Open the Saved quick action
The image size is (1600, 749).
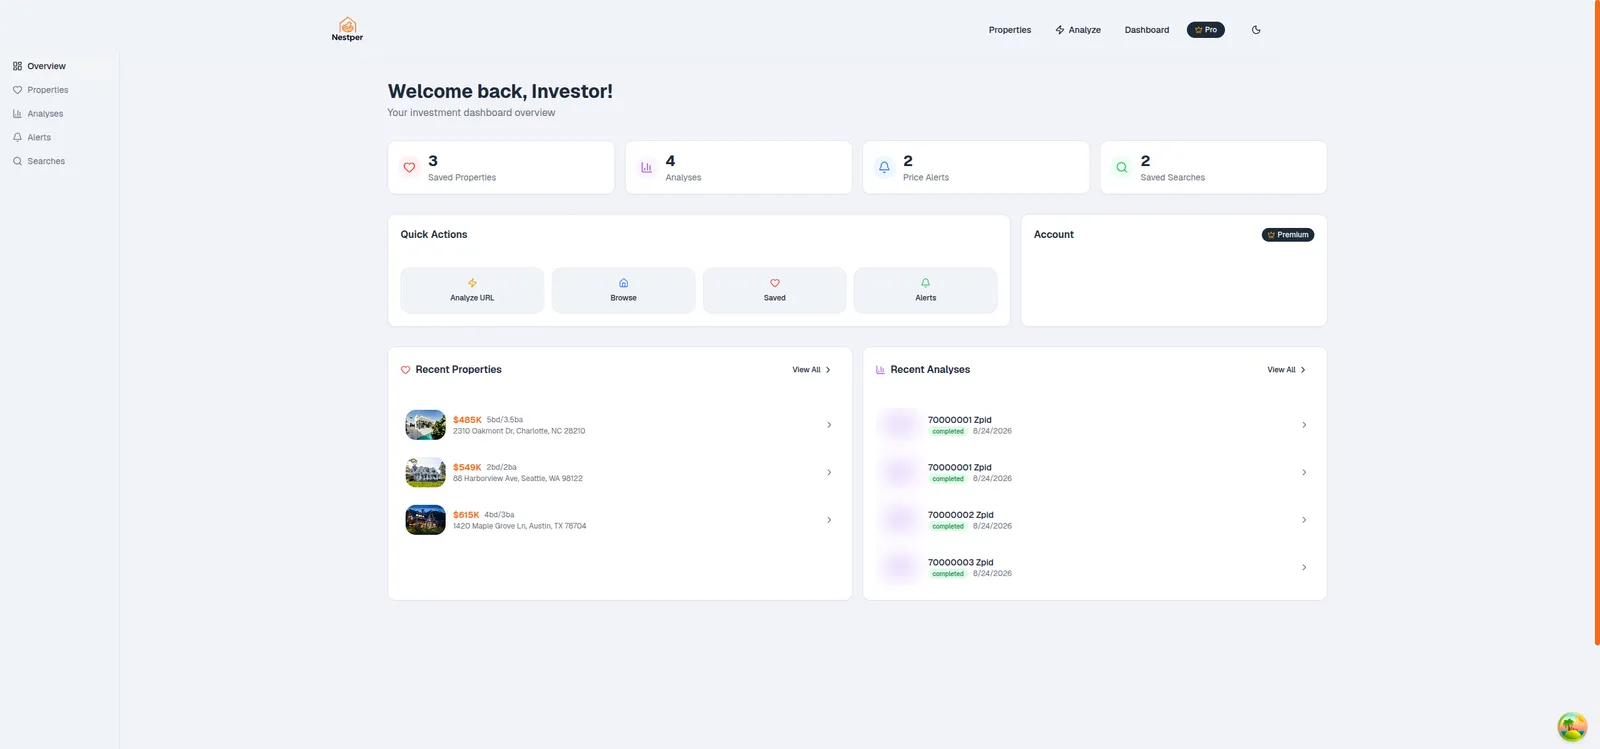coord(775,290)
